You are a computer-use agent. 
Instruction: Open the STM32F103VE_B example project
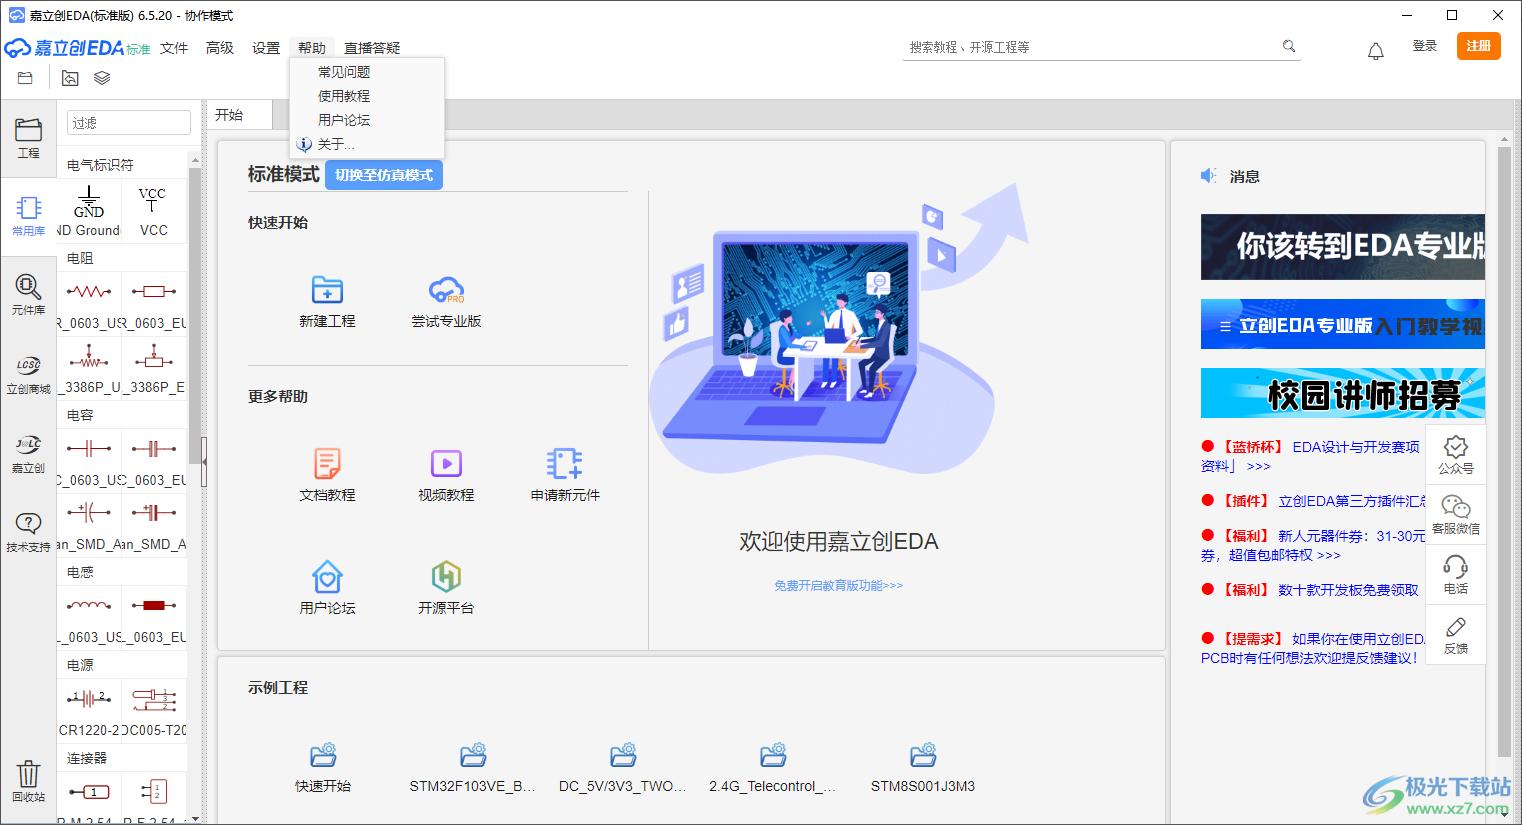point(473,767)
